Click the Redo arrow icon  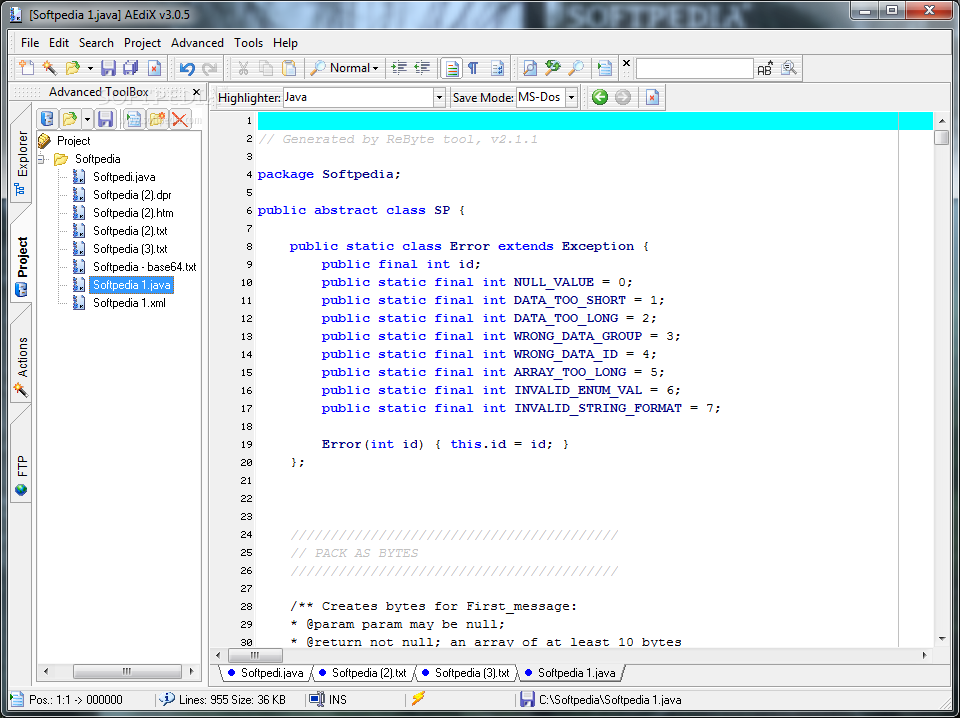(210, 68)
